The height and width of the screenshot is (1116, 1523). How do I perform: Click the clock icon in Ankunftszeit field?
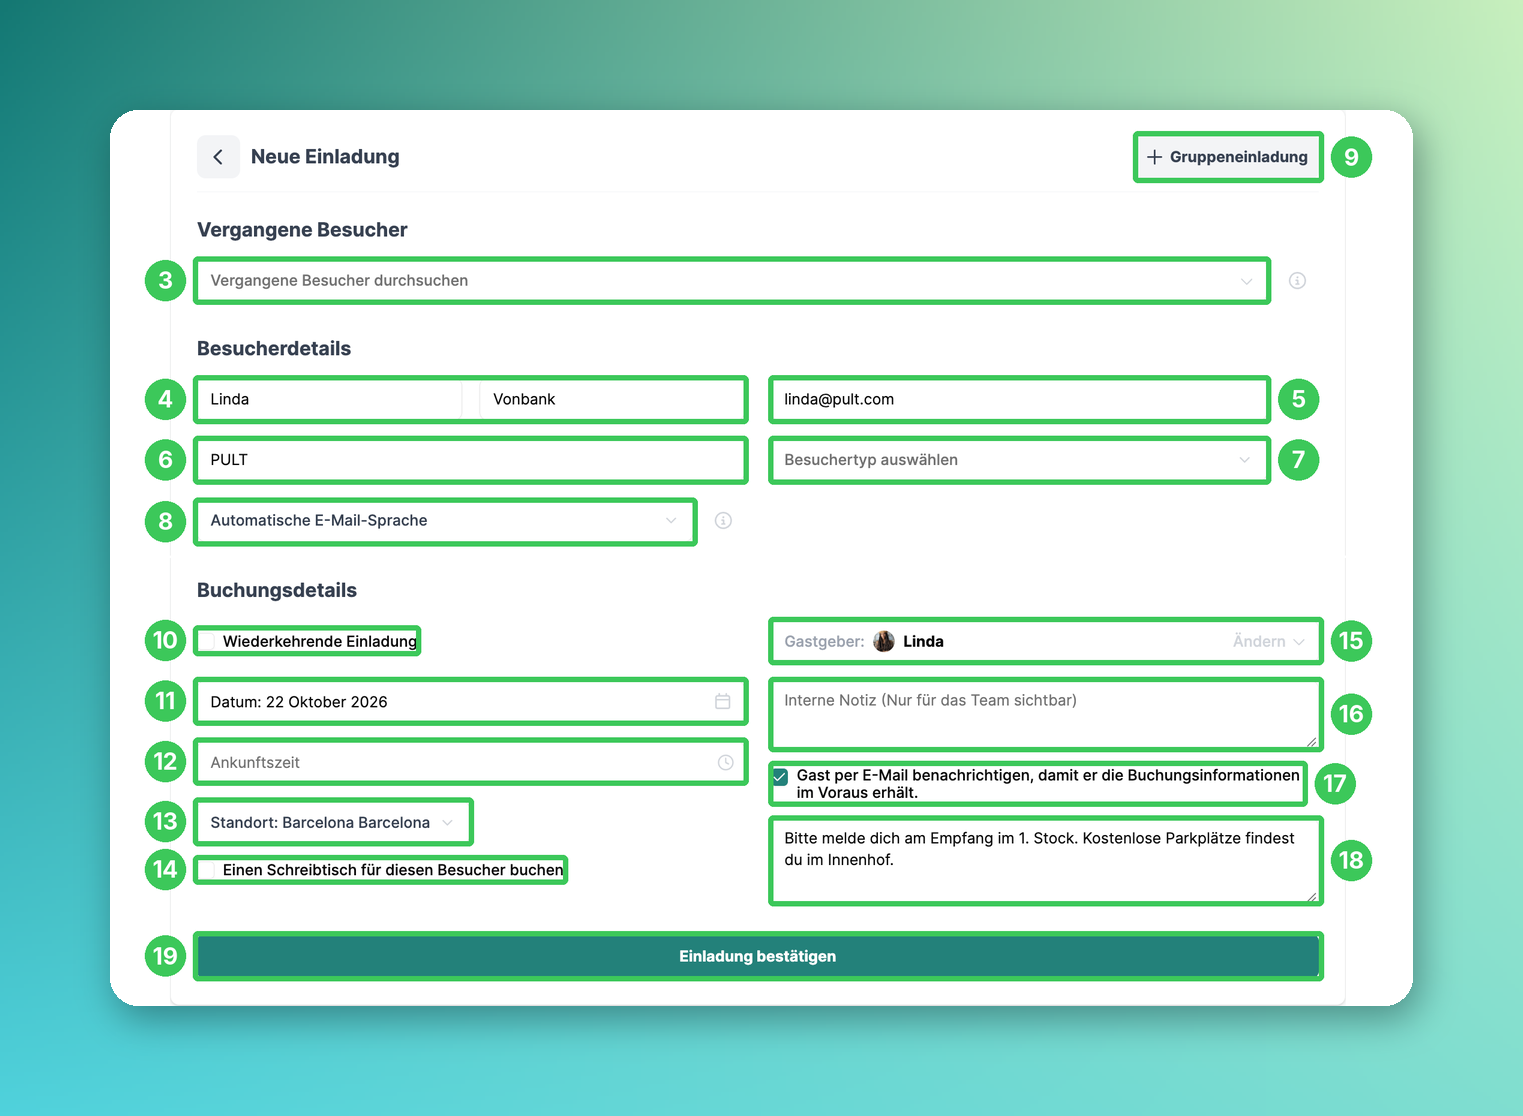[725, 763]
